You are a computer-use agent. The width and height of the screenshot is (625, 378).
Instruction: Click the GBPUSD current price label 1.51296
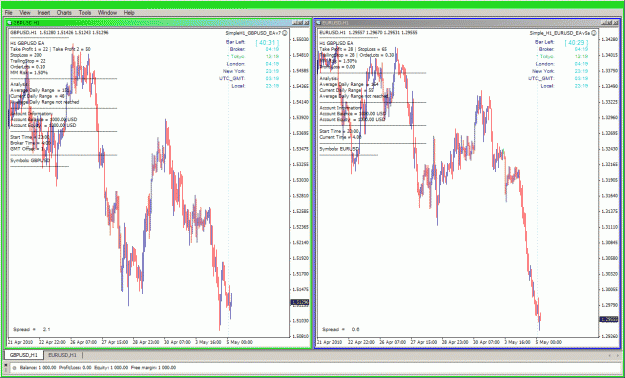click(x=300, y=302)
